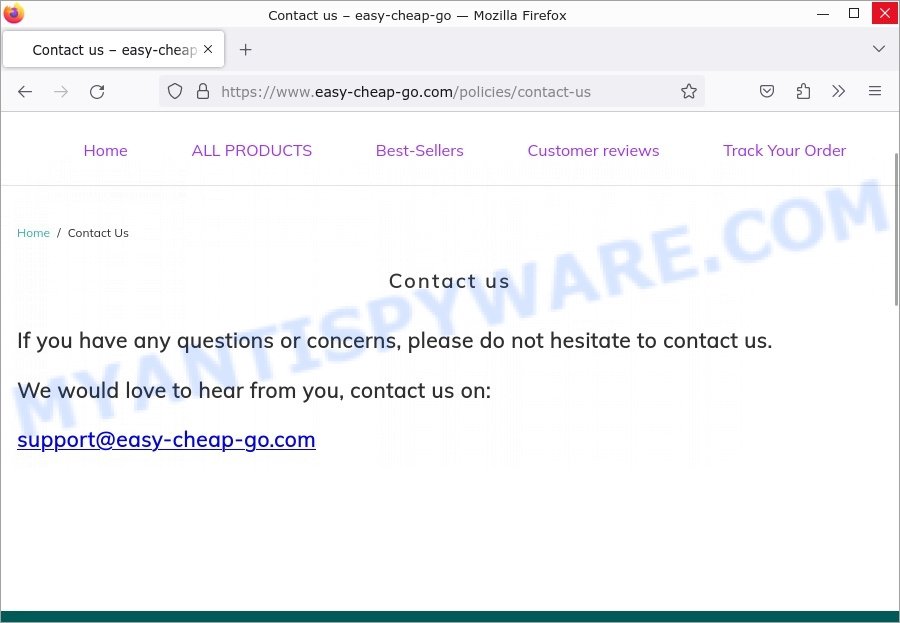The height and width of the screenshot is (623, 900).
Task: Click the support@easy-cheap-go.com email link
Action: coord(166,440)
